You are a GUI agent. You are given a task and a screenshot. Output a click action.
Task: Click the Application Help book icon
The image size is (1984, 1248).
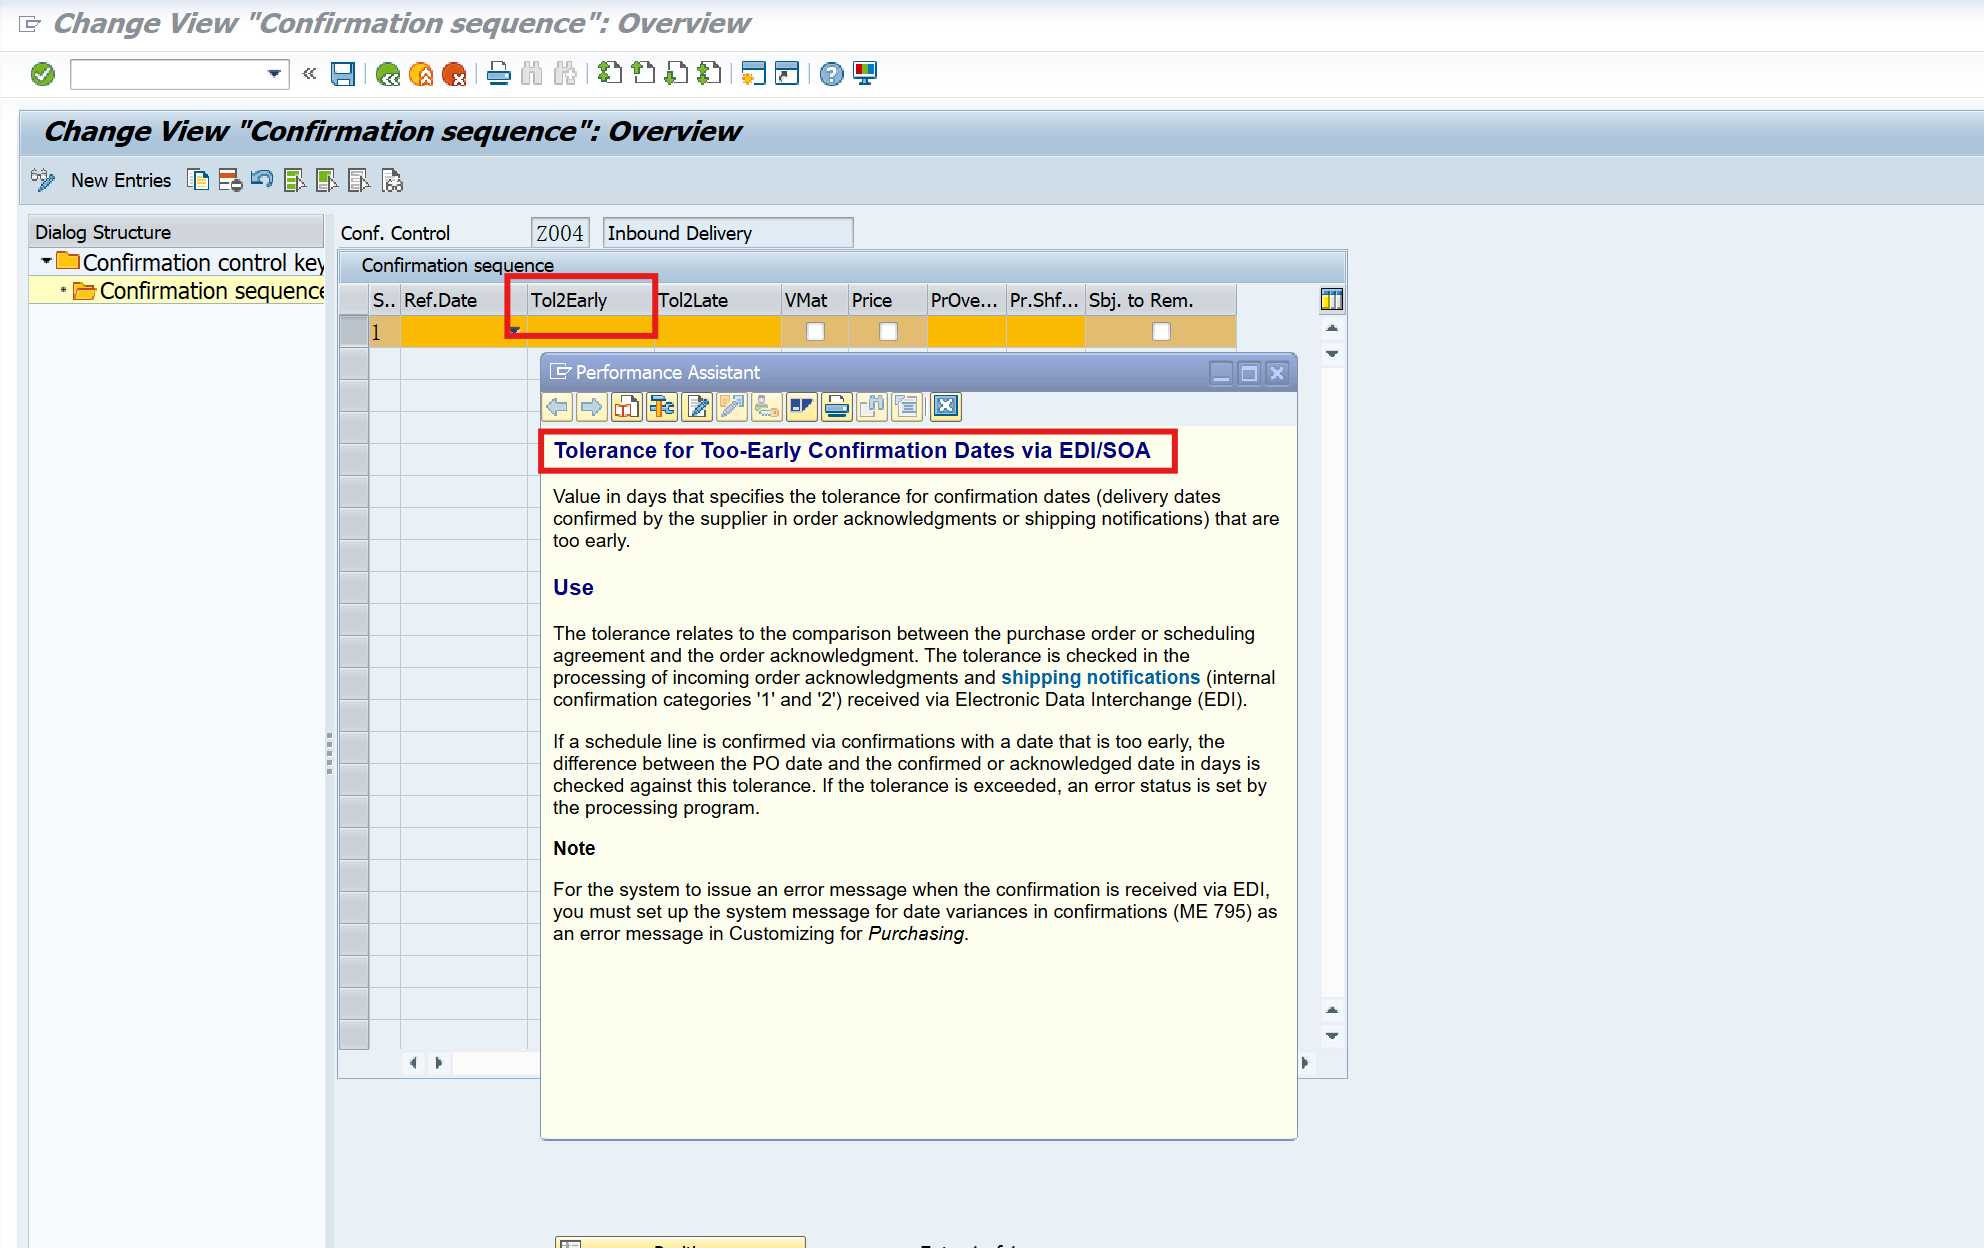click(x=627, y=406)
